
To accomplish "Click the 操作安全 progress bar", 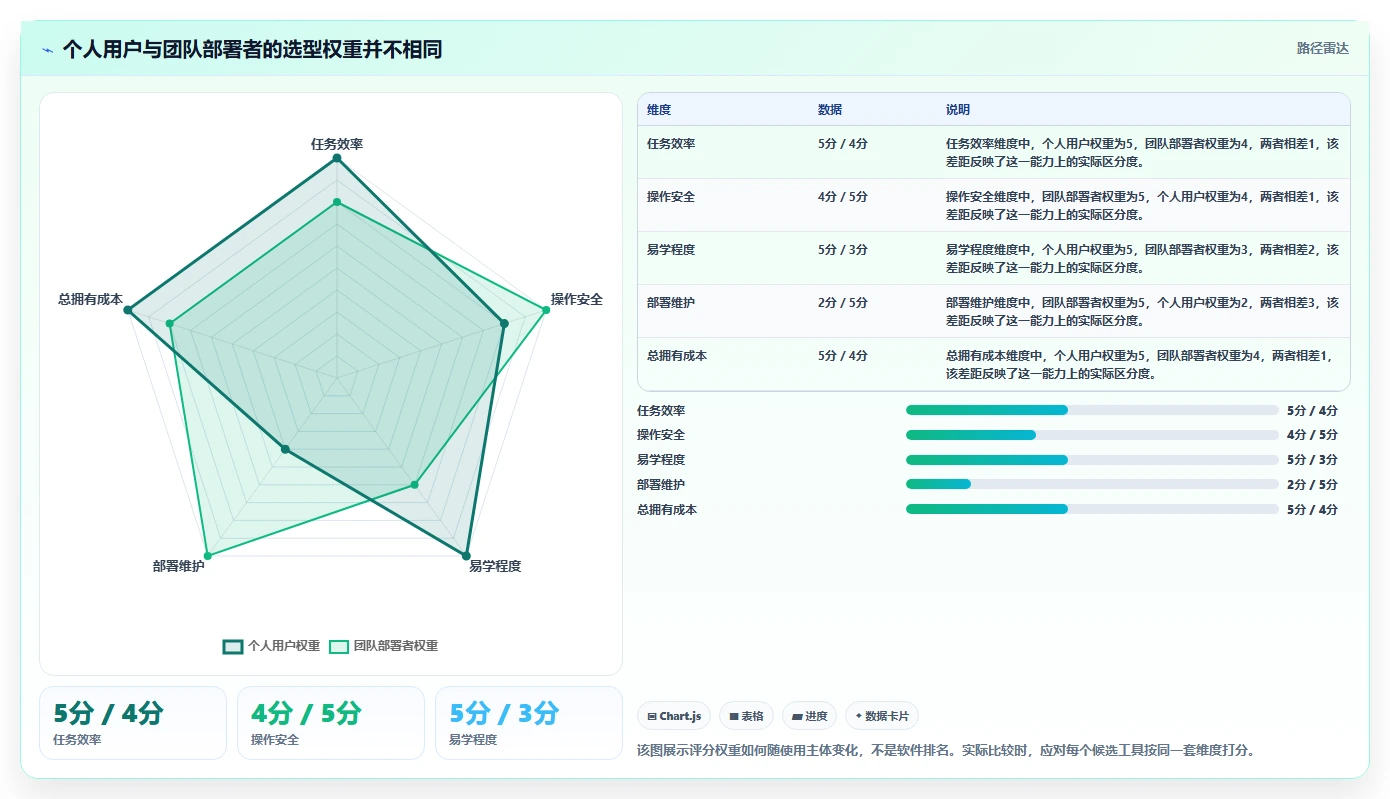I will coord(1092,435).
